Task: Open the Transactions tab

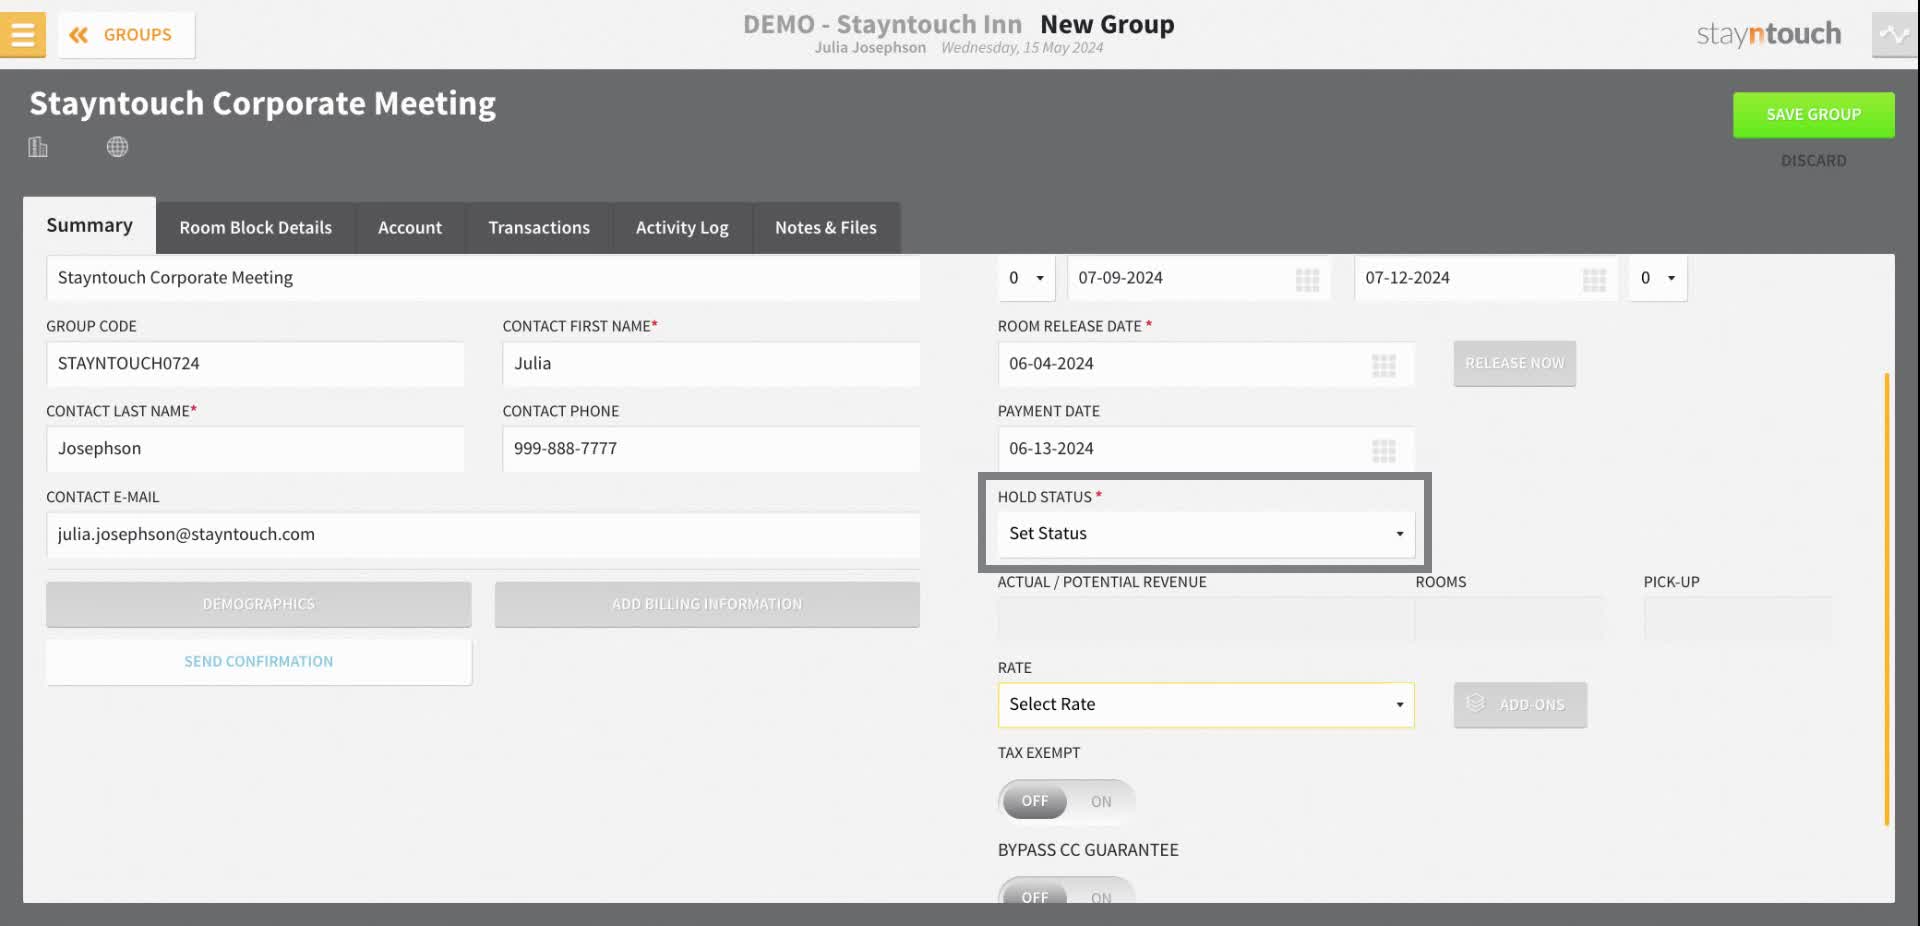Action: [x=539, y=228]
